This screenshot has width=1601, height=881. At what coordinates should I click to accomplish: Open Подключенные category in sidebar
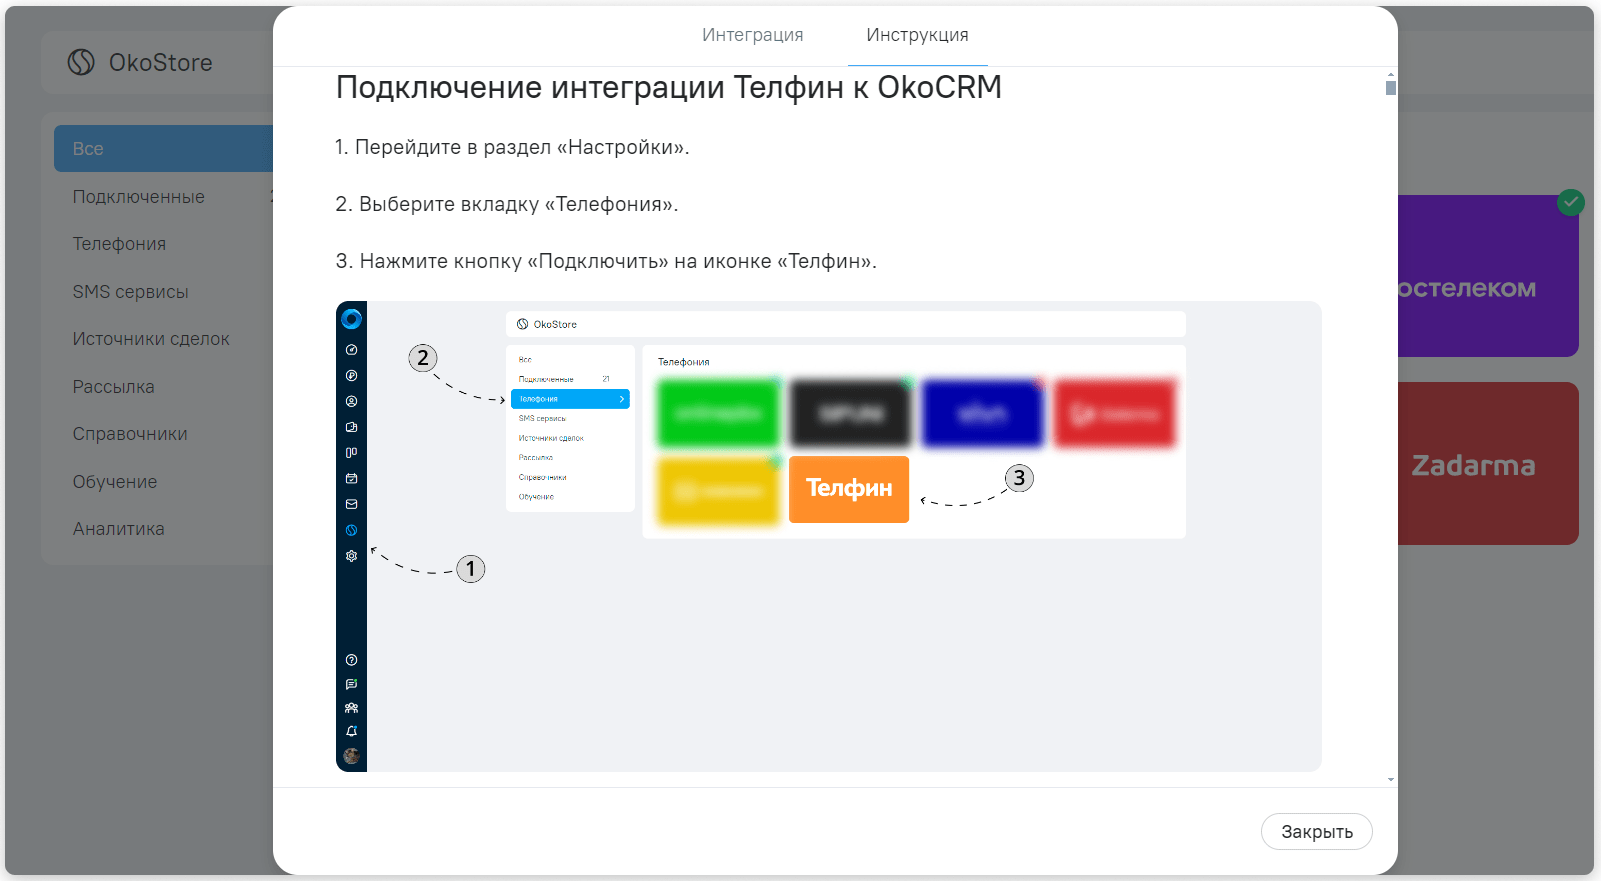[138, 197]
